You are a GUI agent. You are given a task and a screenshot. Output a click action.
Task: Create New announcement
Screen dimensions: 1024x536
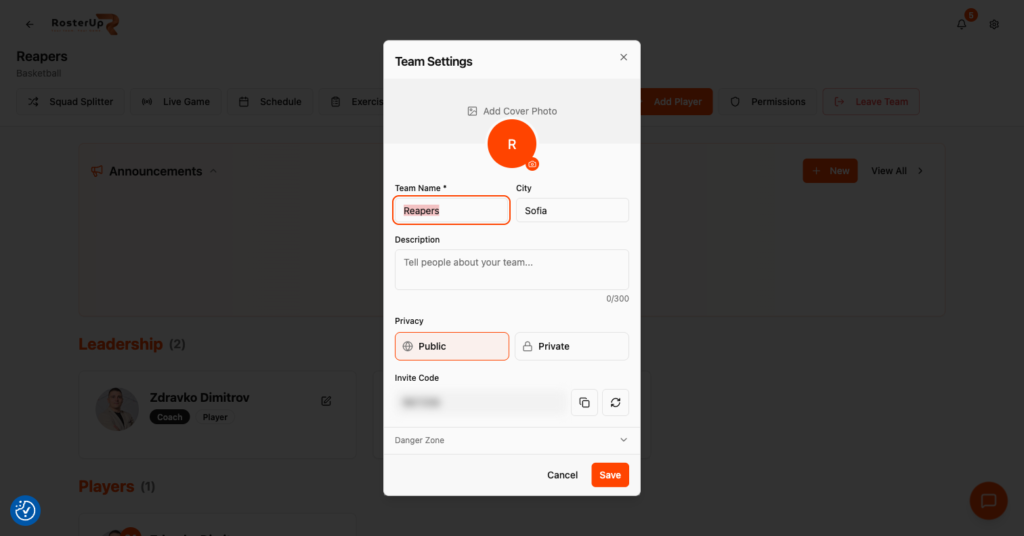point(830,171)
